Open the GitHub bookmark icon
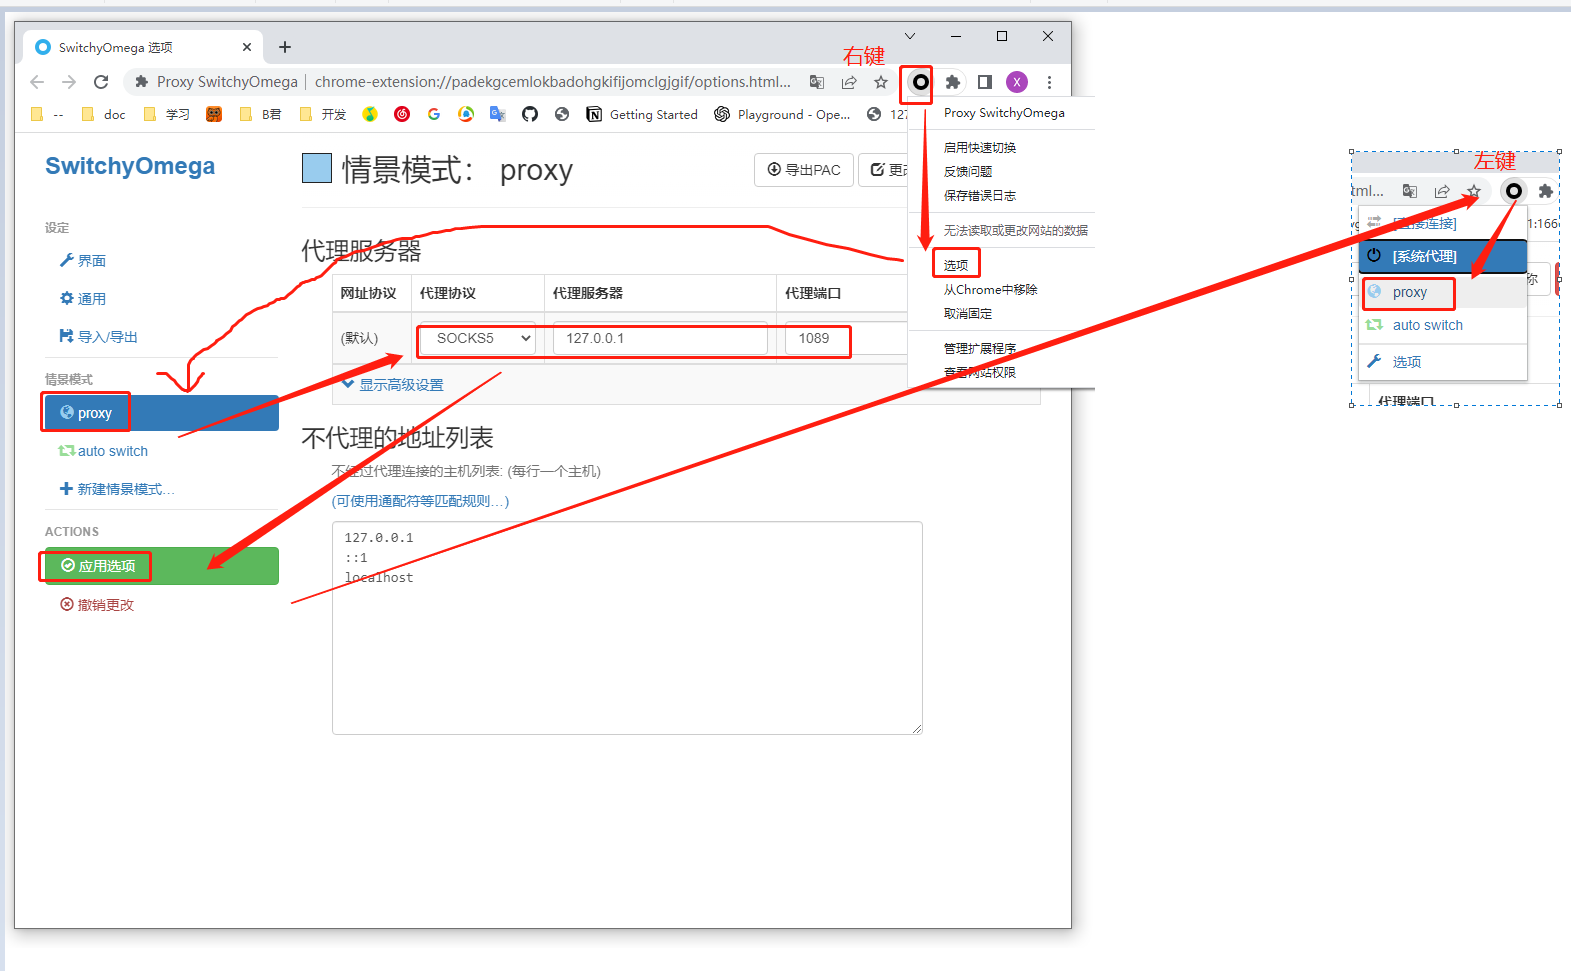Screen dimensions: 1571x971 (x=530, y=114)
